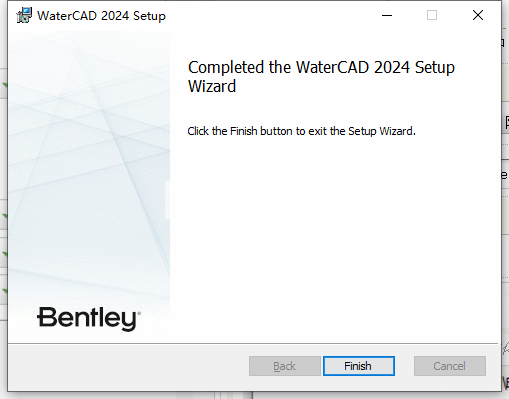Click the 'Click the Finish button to exit' message
The image size is (509, 399).
301,131
